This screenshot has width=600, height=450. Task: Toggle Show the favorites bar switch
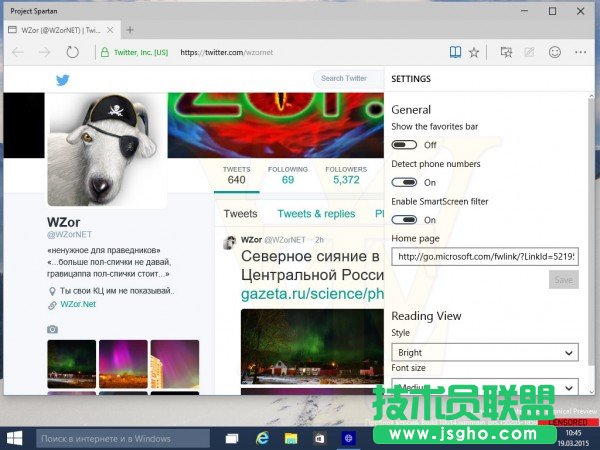404,145
